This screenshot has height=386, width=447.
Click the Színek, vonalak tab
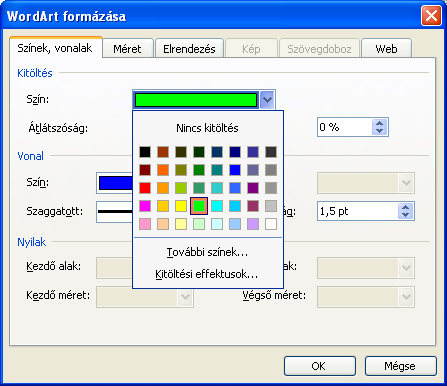click(55, 48)
